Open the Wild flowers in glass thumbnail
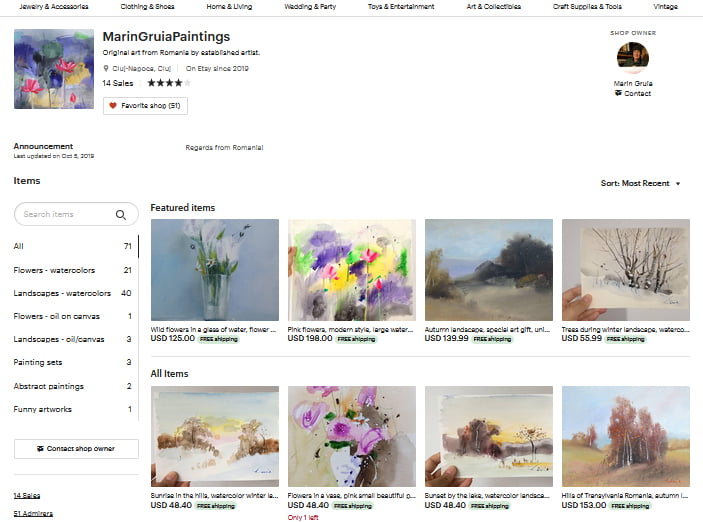The image size is (703, 522). click(x=214, y=270)
